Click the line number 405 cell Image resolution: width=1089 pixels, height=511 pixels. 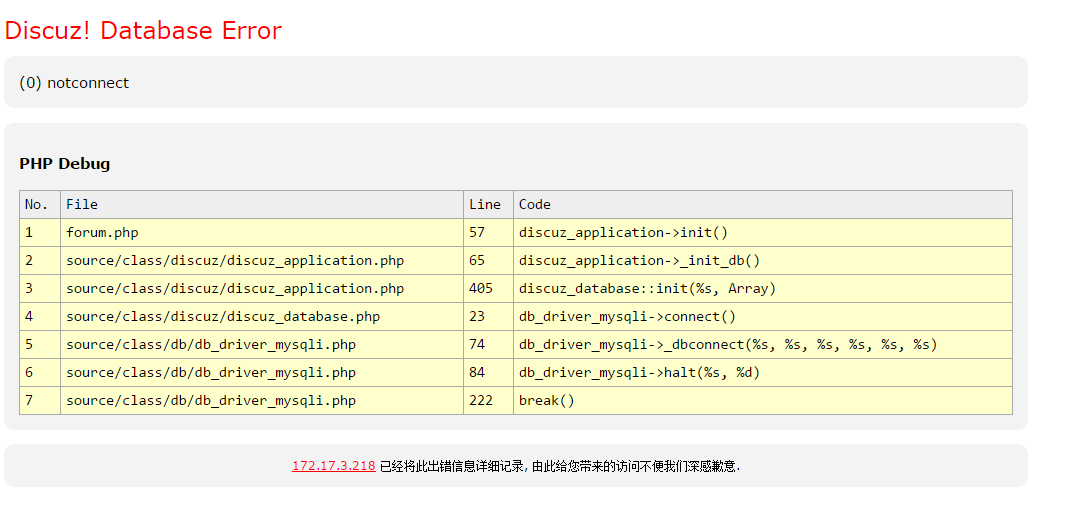point(480,289)
